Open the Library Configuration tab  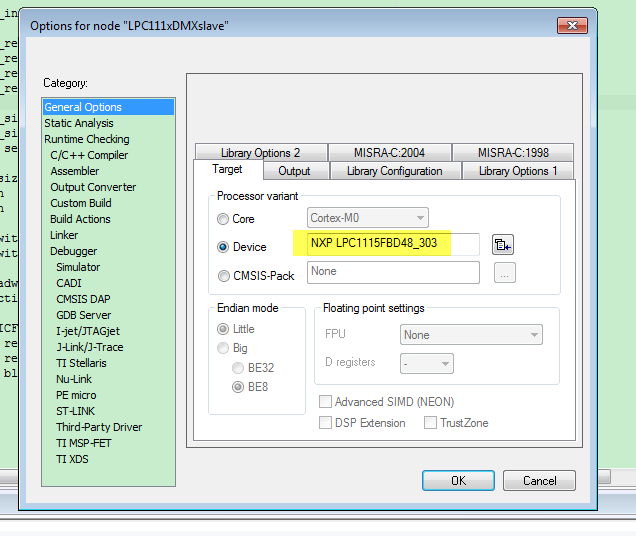coord(395,171)
